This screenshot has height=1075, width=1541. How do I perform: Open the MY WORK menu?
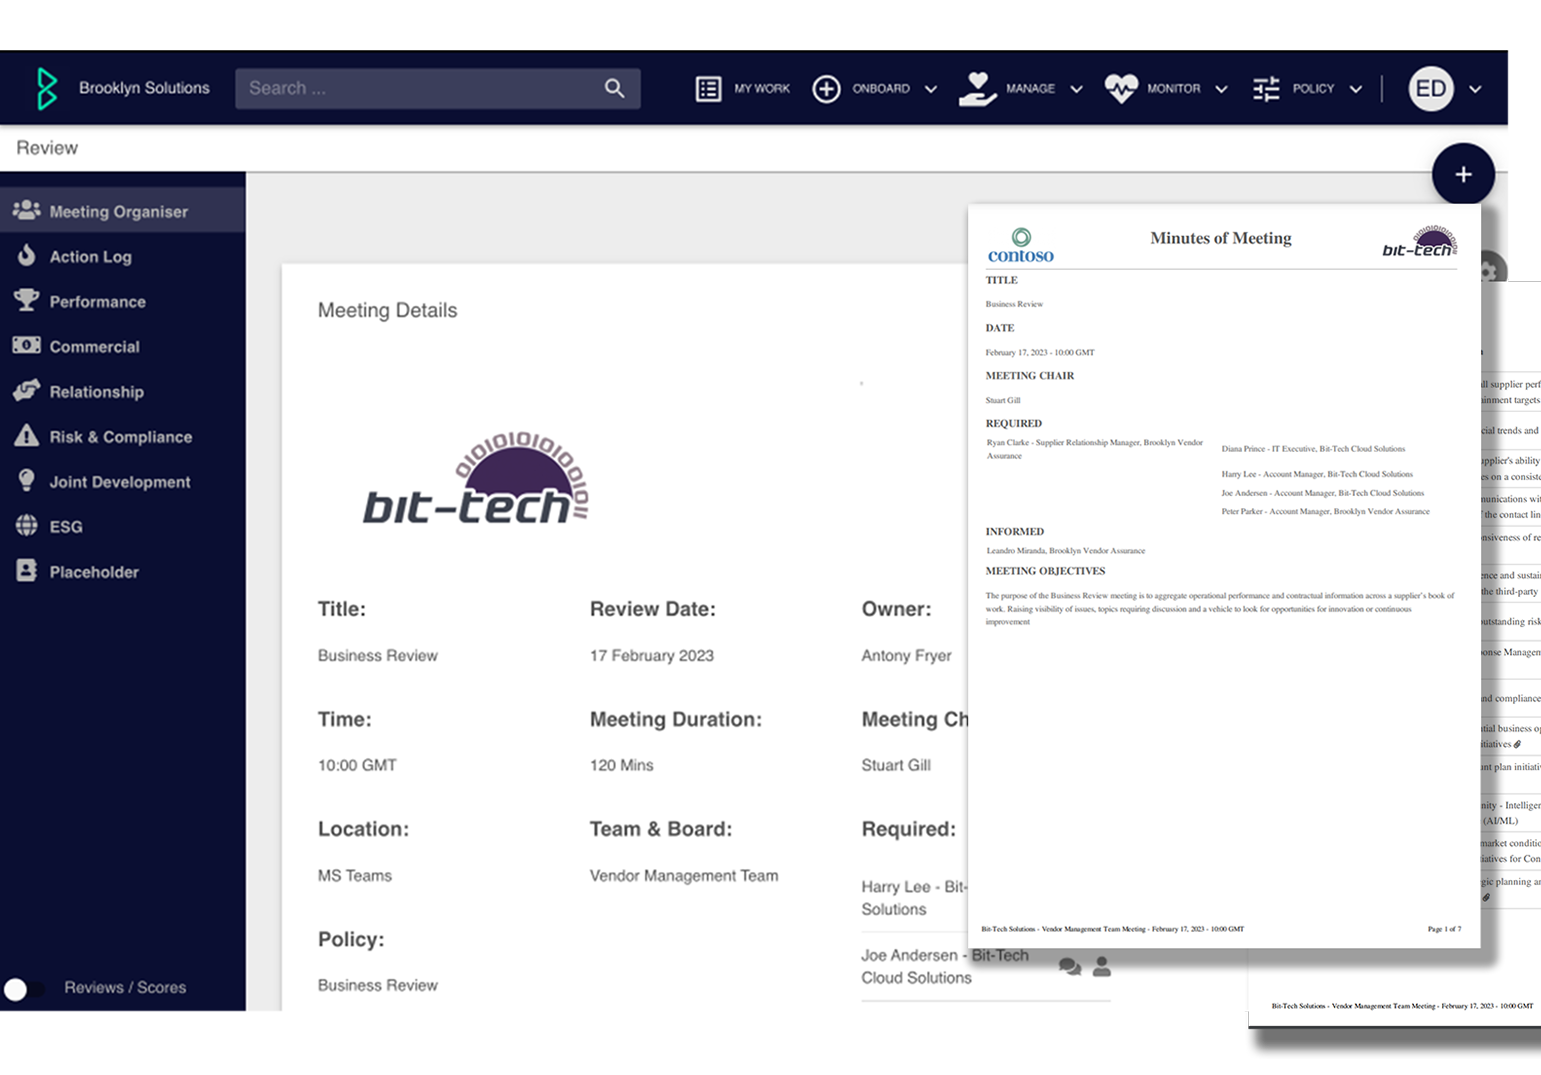point(762,89)
